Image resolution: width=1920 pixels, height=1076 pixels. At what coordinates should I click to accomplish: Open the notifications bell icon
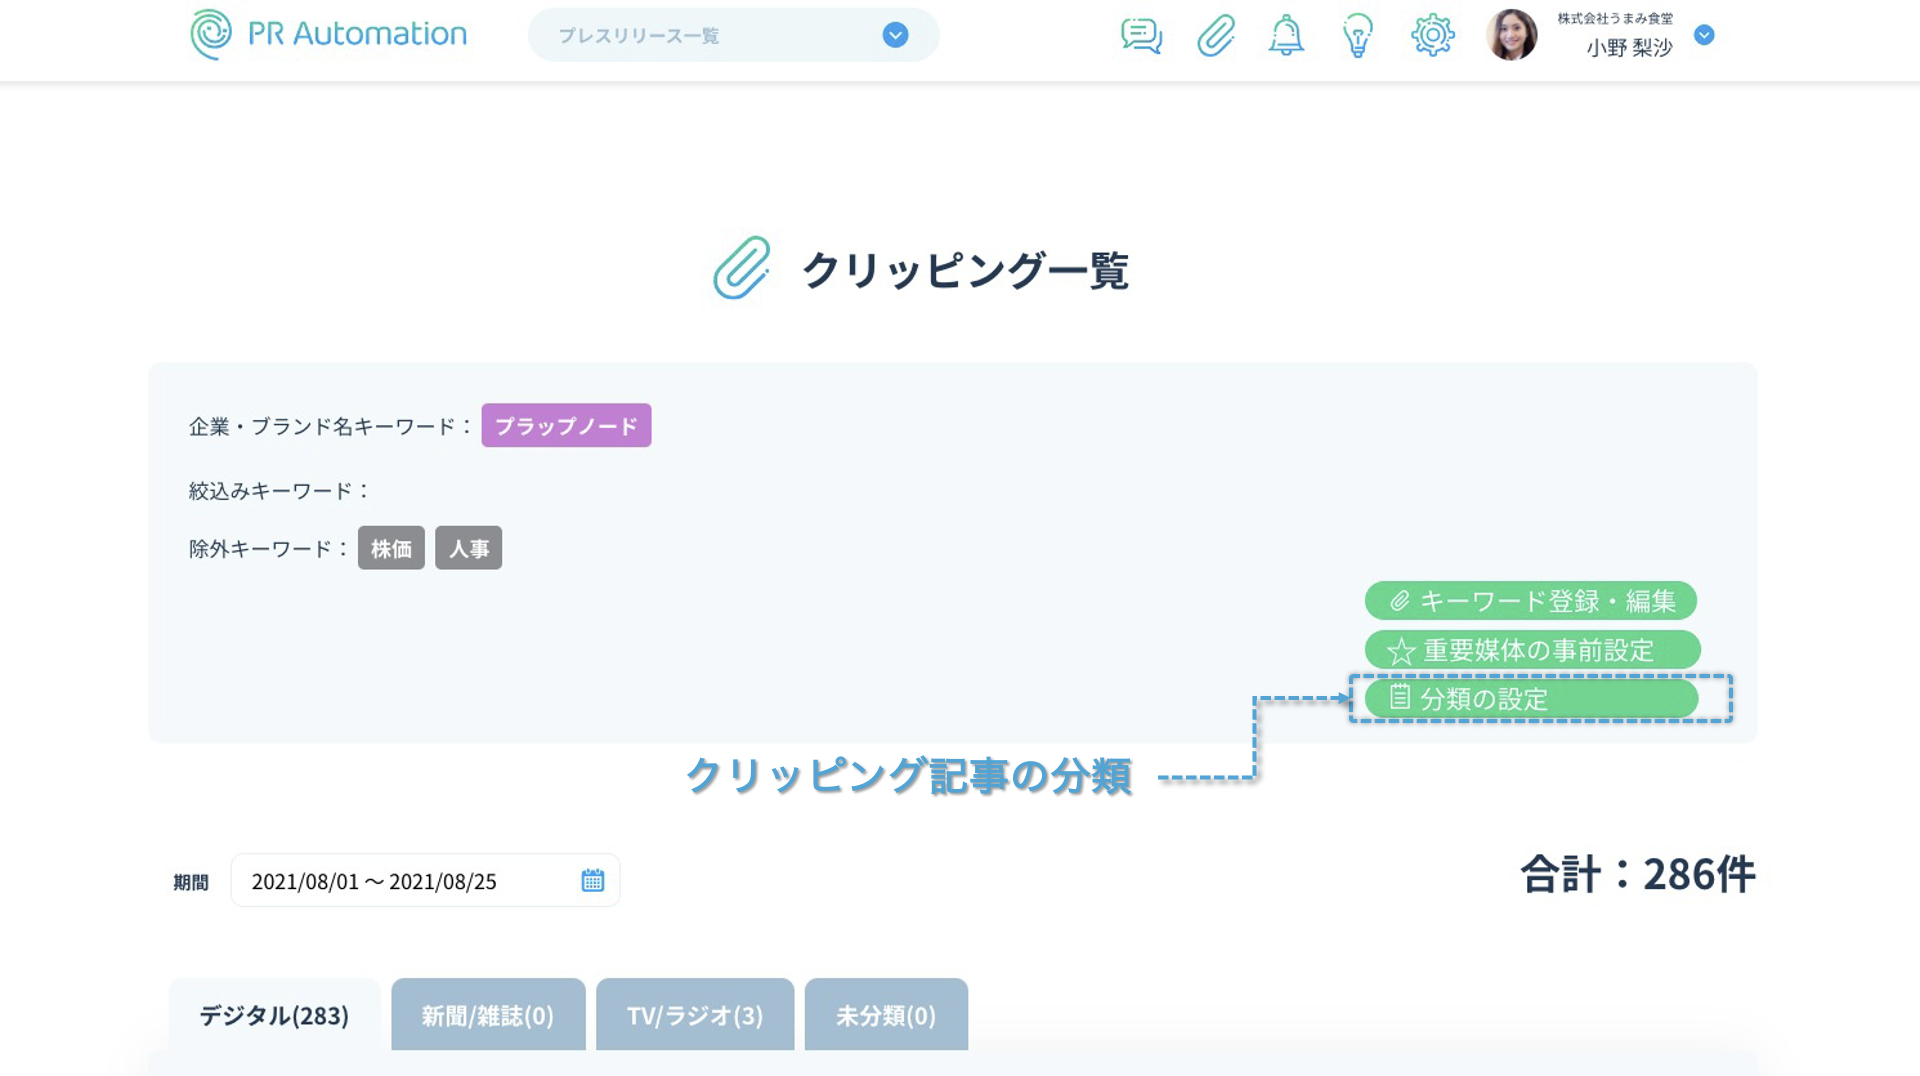click(x=1286, y=36)
